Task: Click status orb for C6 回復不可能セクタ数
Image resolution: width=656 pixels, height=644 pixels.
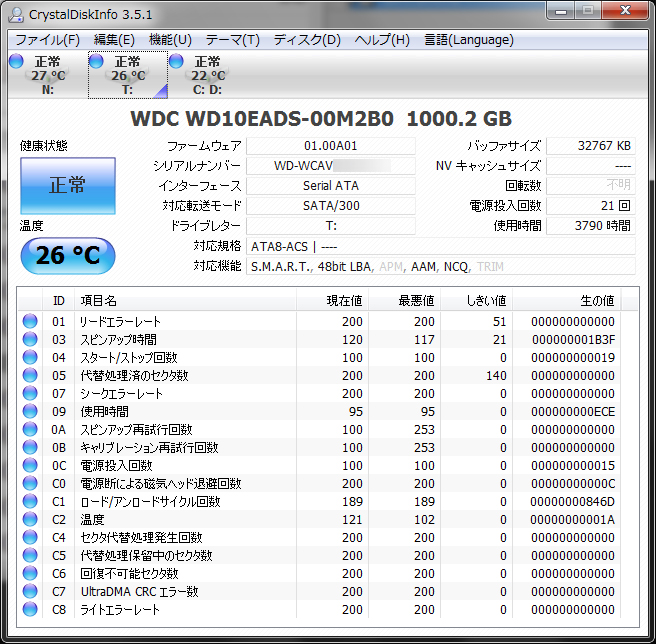Action: click(30, 573)
